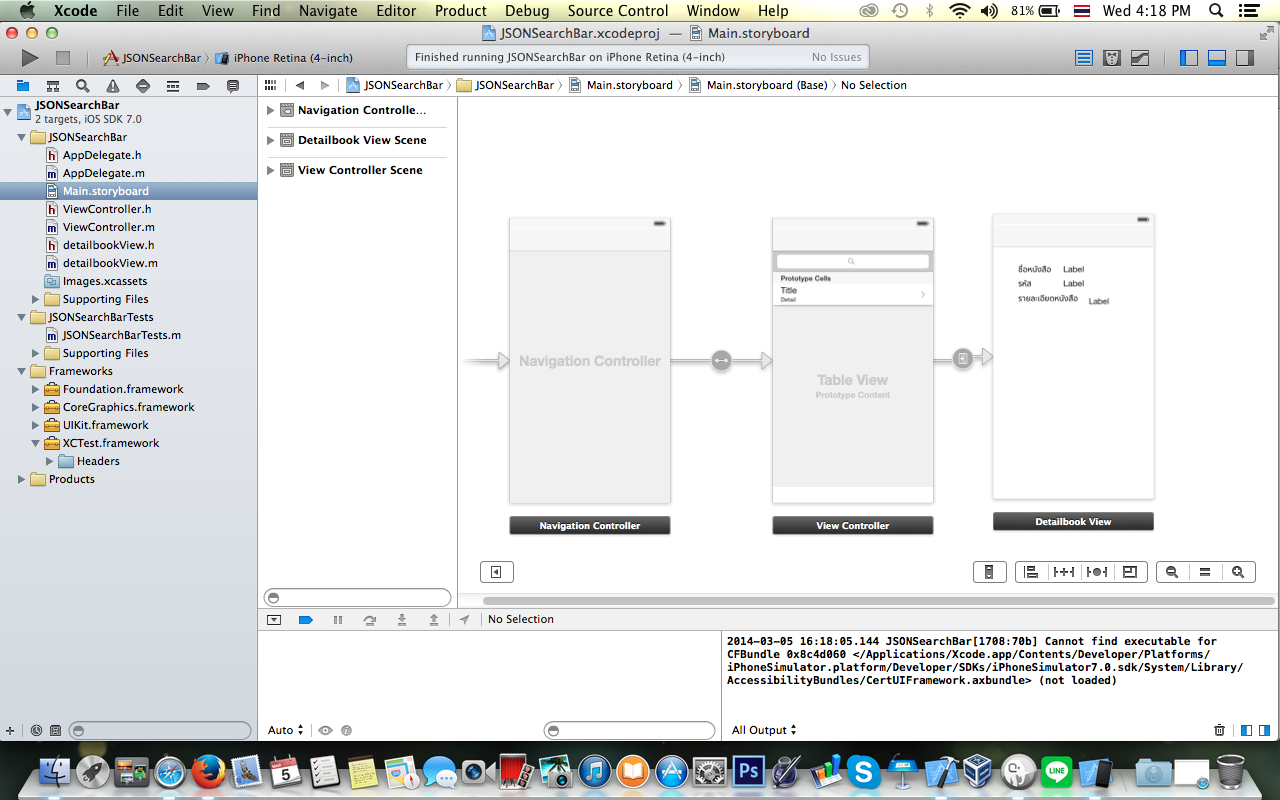Open the Align constraints menu
This screenshot has height=800, width=1280.
[x=1031, y=572]
